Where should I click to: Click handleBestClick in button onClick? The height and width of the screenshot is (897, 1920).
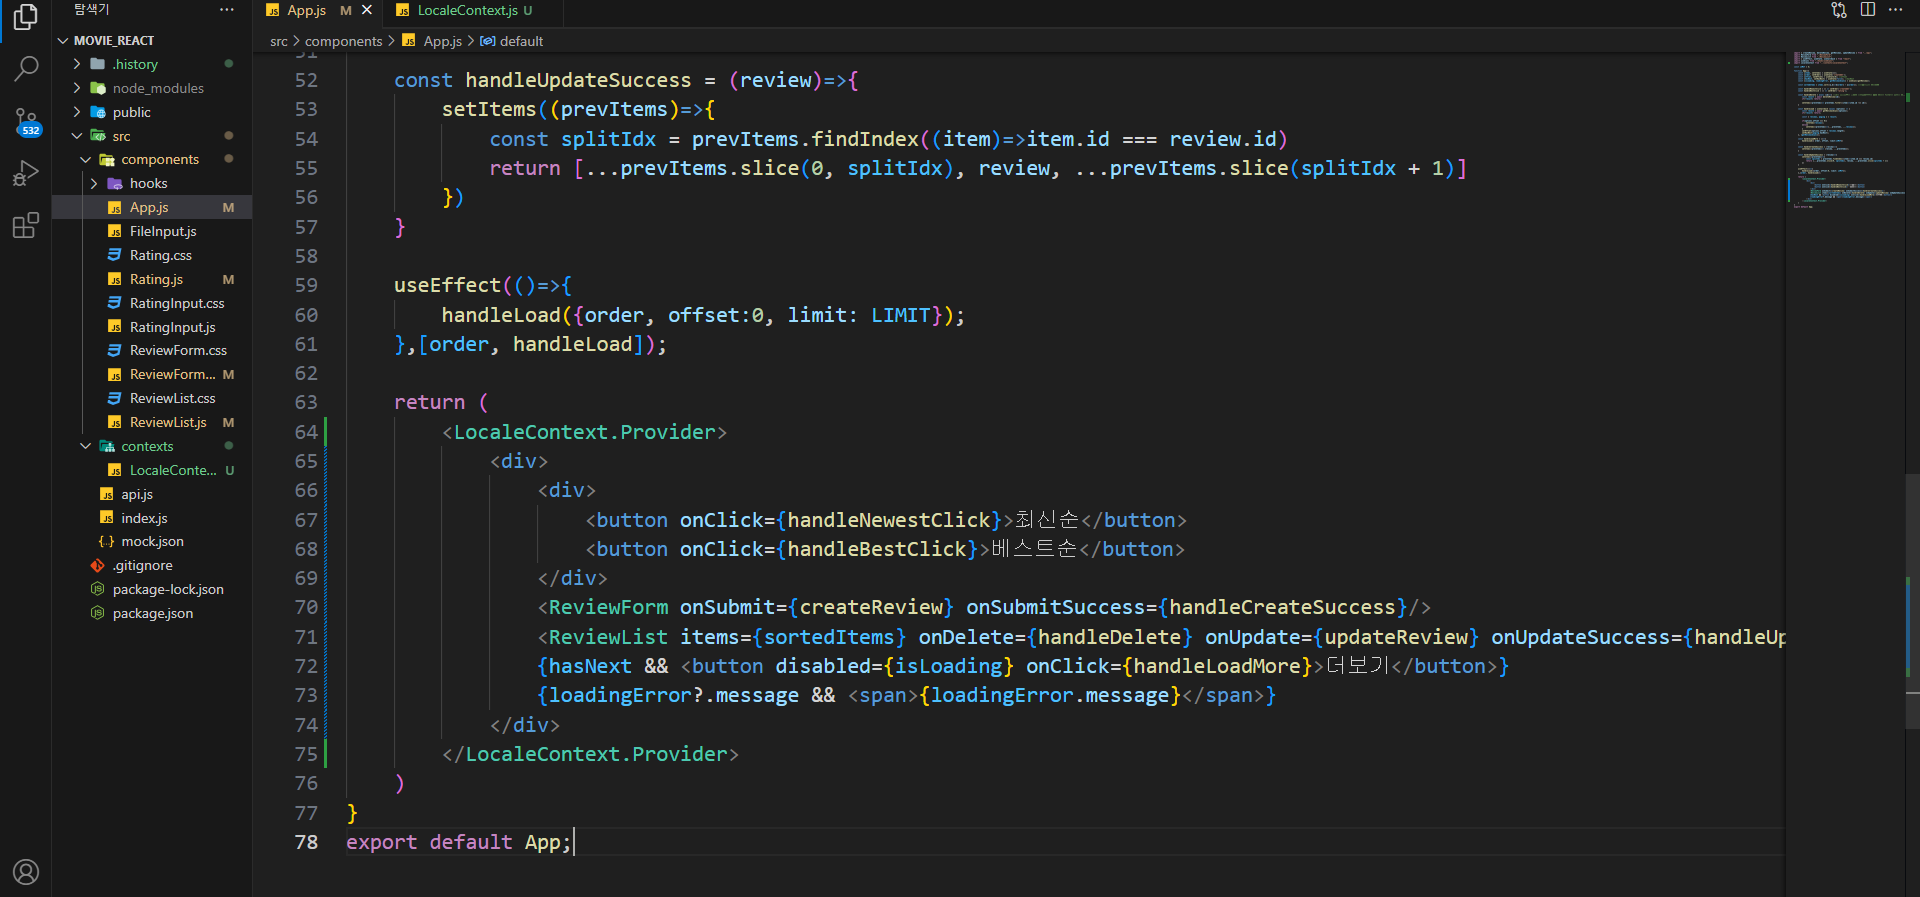[877, 549]
